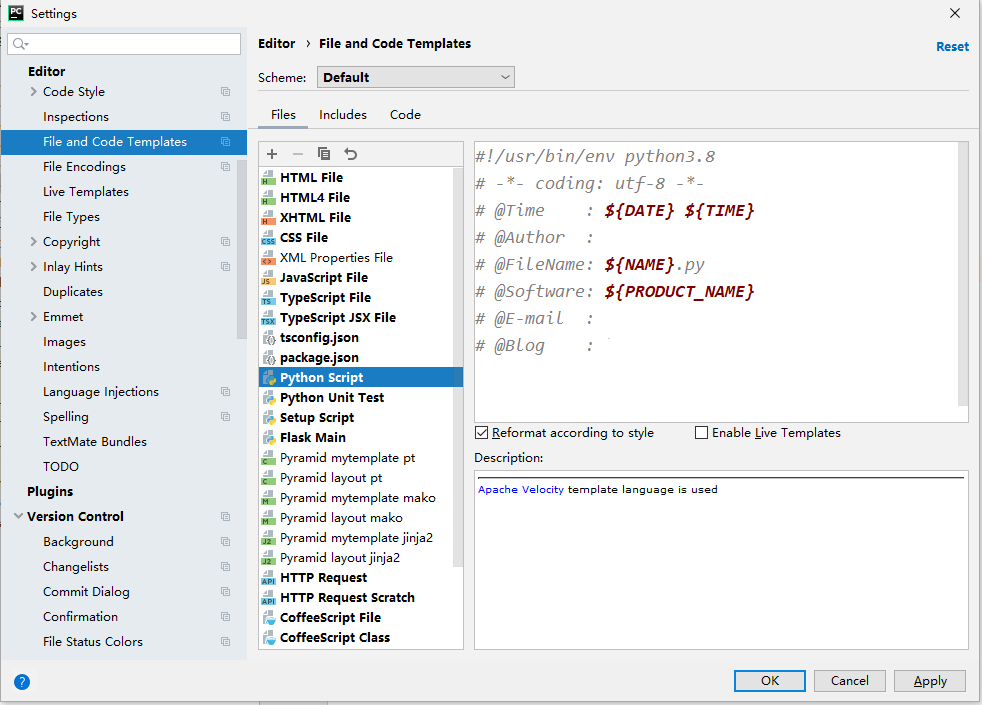This screenshot has height=705, width=982.
Task: Open Live Templates settings page
Action: click(x=86, y=192)
